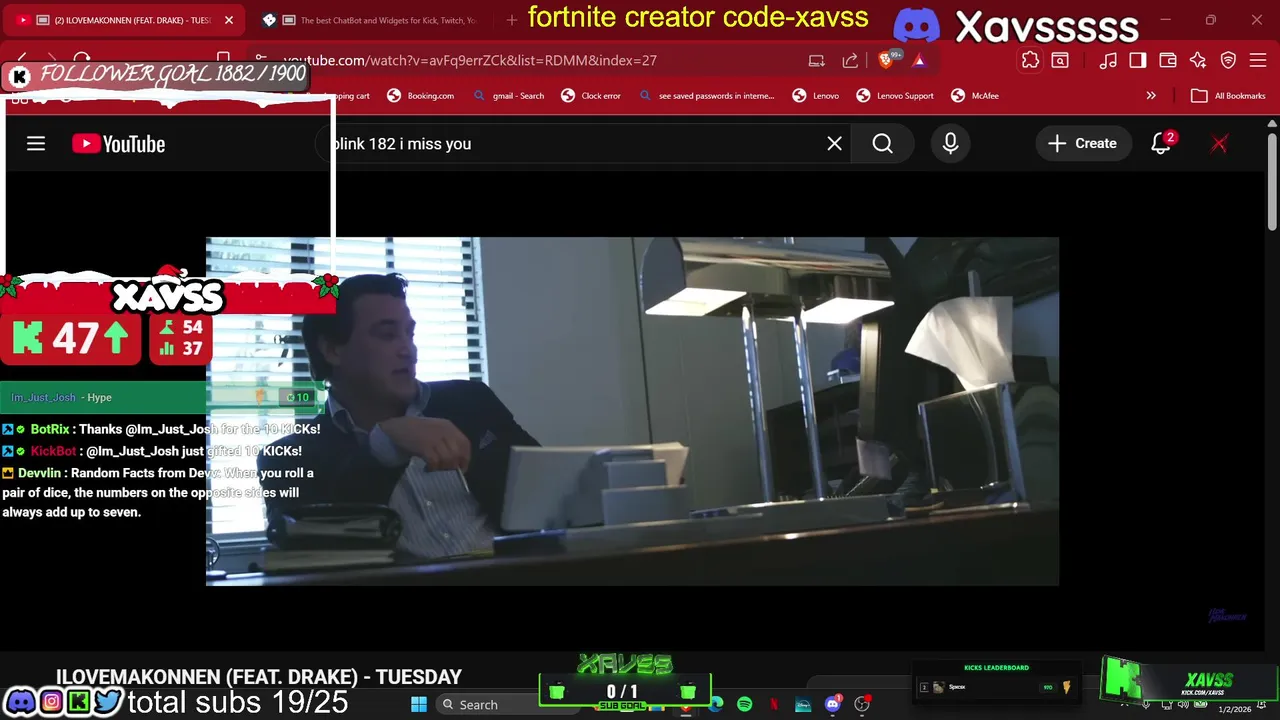Click the BotRix thanks chat message

(161, 429)
